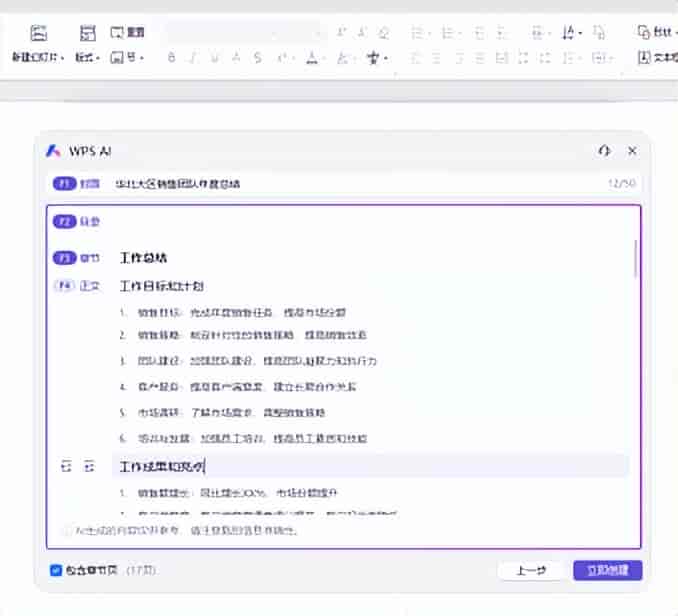This screenshot has width=678, height=616.
Task: Apply bullet list formatting
Action: 419,32
